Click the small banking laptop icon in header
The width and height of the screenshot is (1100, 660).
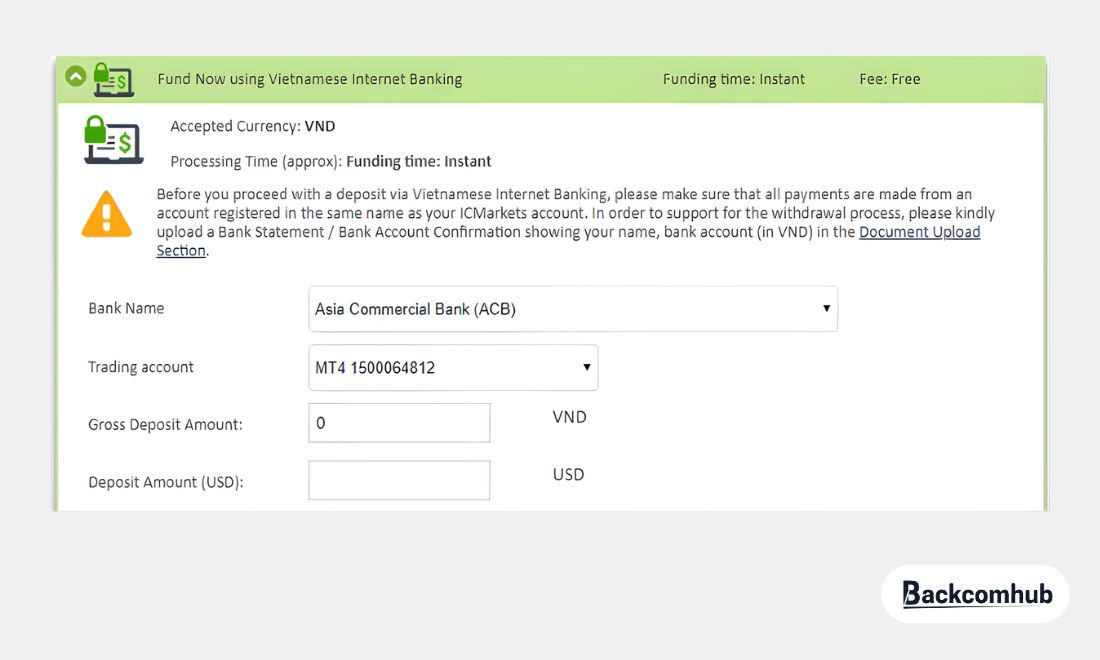pos(114,79)
